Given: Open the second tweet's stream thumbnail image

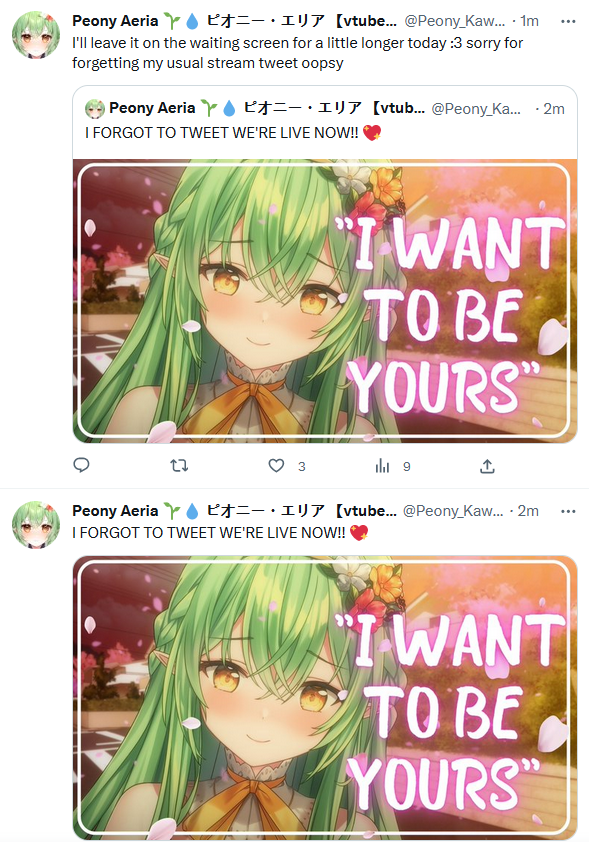Looking at the screenshot, I should coord(325,698).
